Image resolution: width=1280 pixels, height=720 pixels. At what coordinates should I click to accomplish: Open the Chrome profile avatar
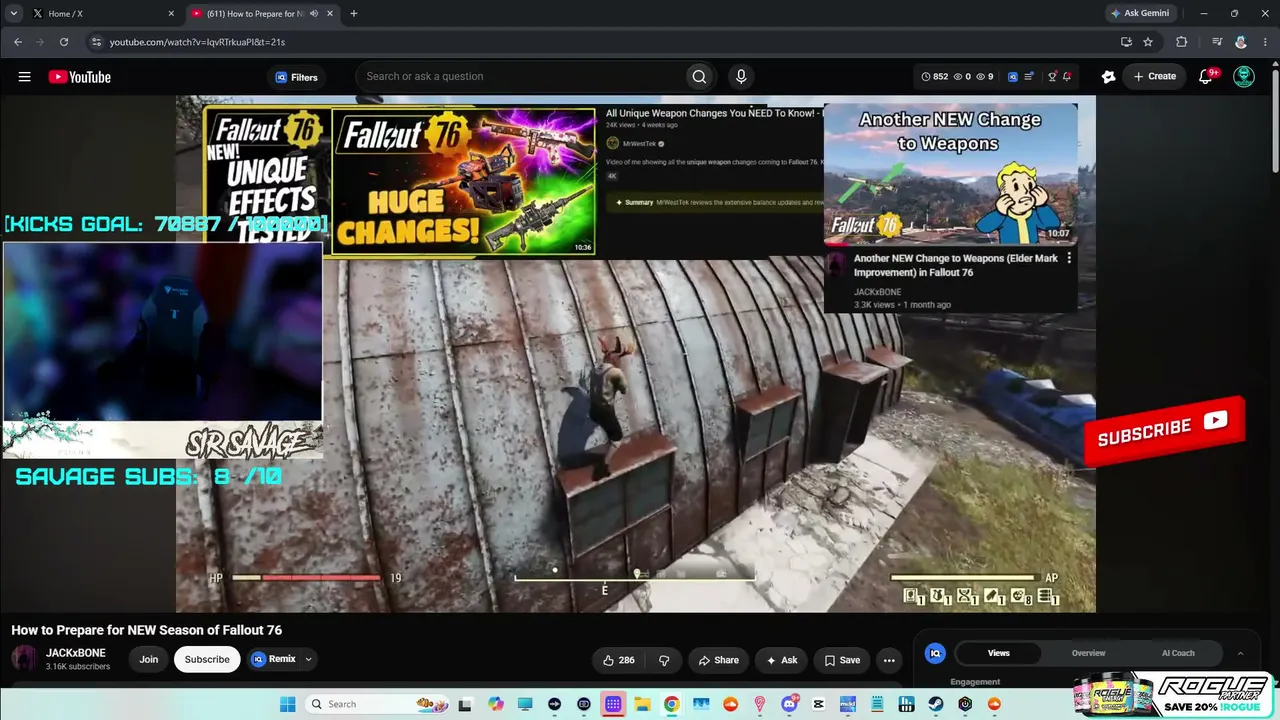[1241, 42]
